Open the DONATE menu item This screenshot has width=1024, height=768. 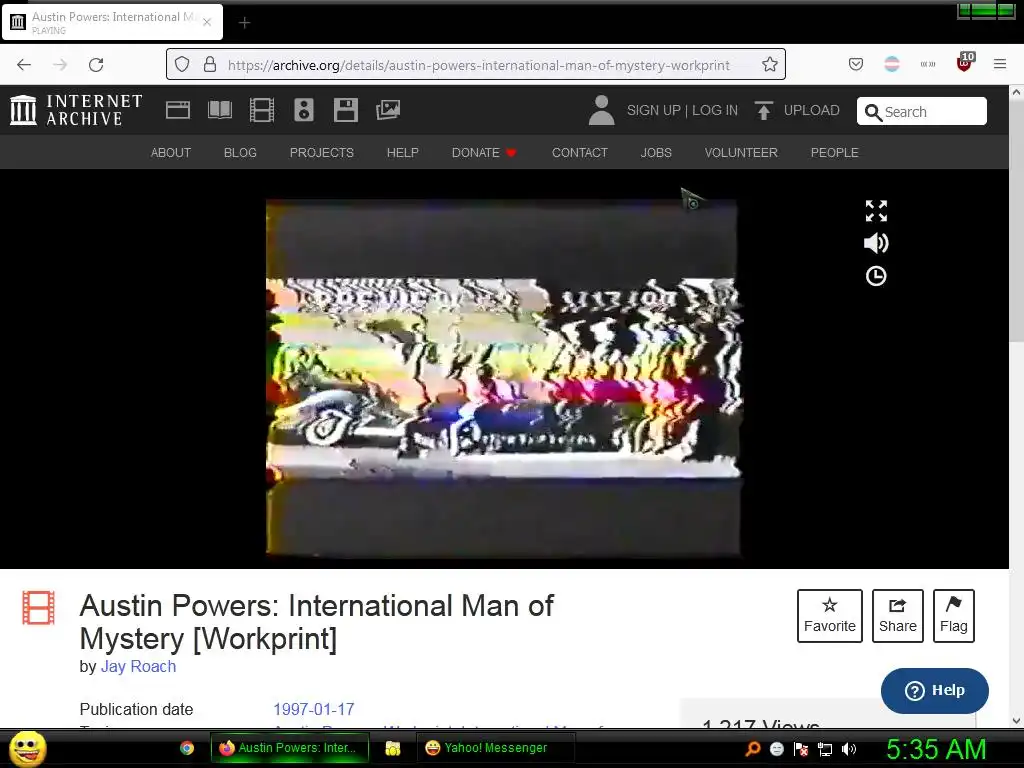484,152
